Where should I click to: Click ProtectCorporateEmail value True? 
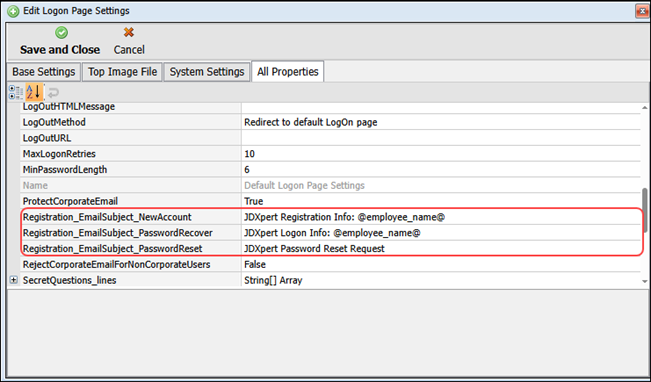pos(254,201)
